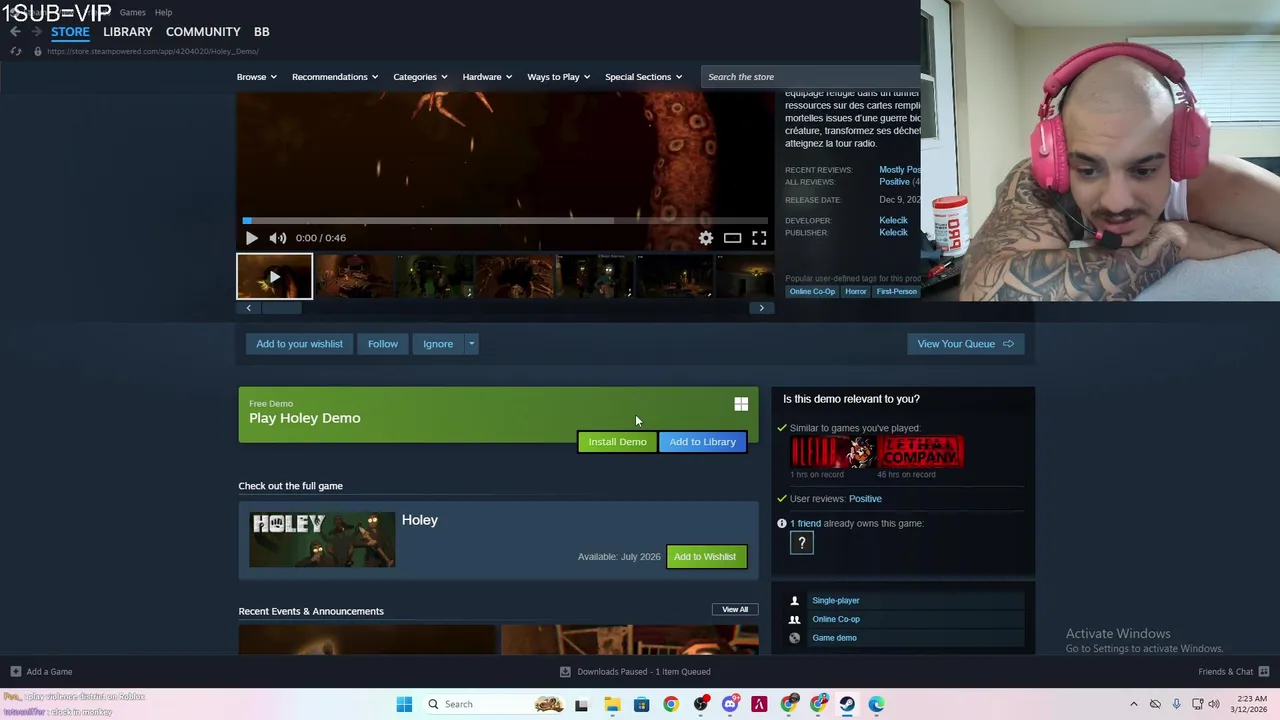Viewport: 1280px width, 720px height.
Task: Open the Positive user reviews link
Action: [865, 499]
